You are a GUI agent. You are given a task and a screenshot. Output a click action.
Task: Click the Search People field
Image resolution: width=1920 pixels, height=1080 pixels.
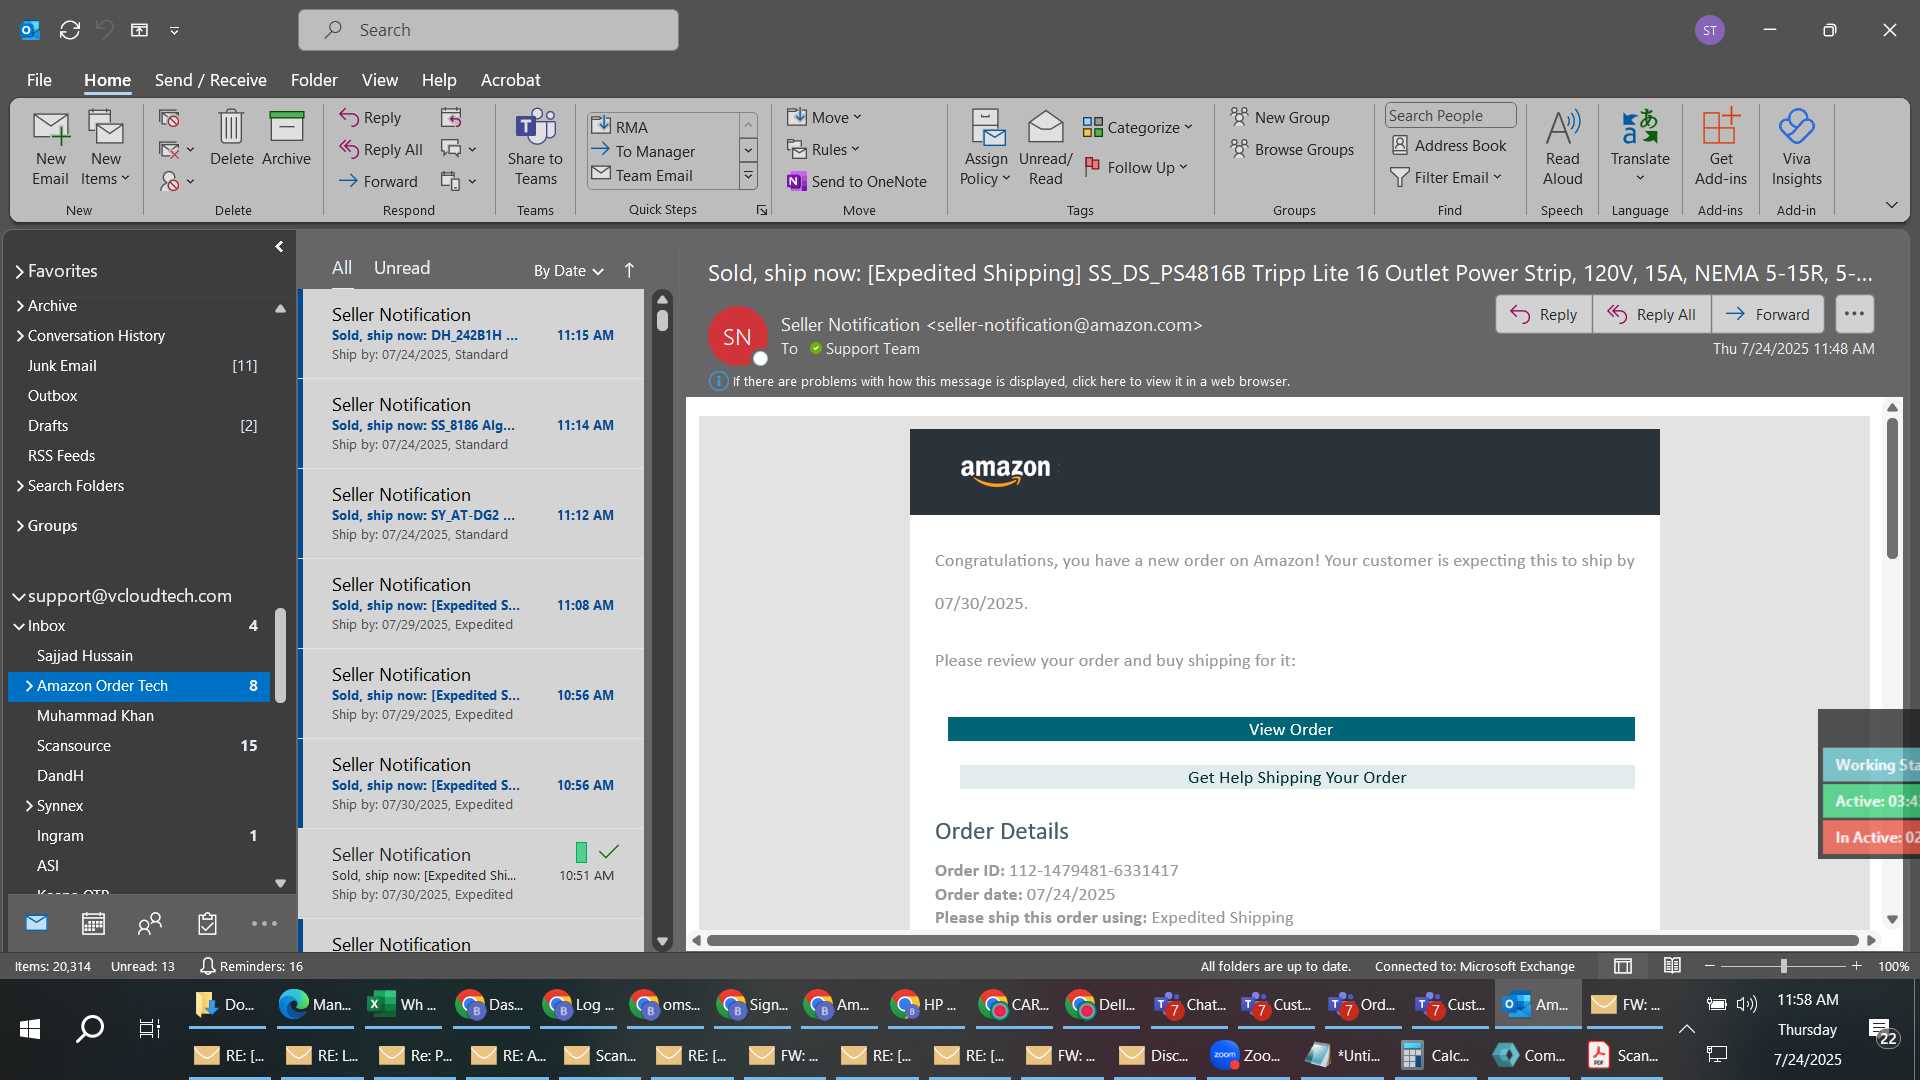(1450, 115)
